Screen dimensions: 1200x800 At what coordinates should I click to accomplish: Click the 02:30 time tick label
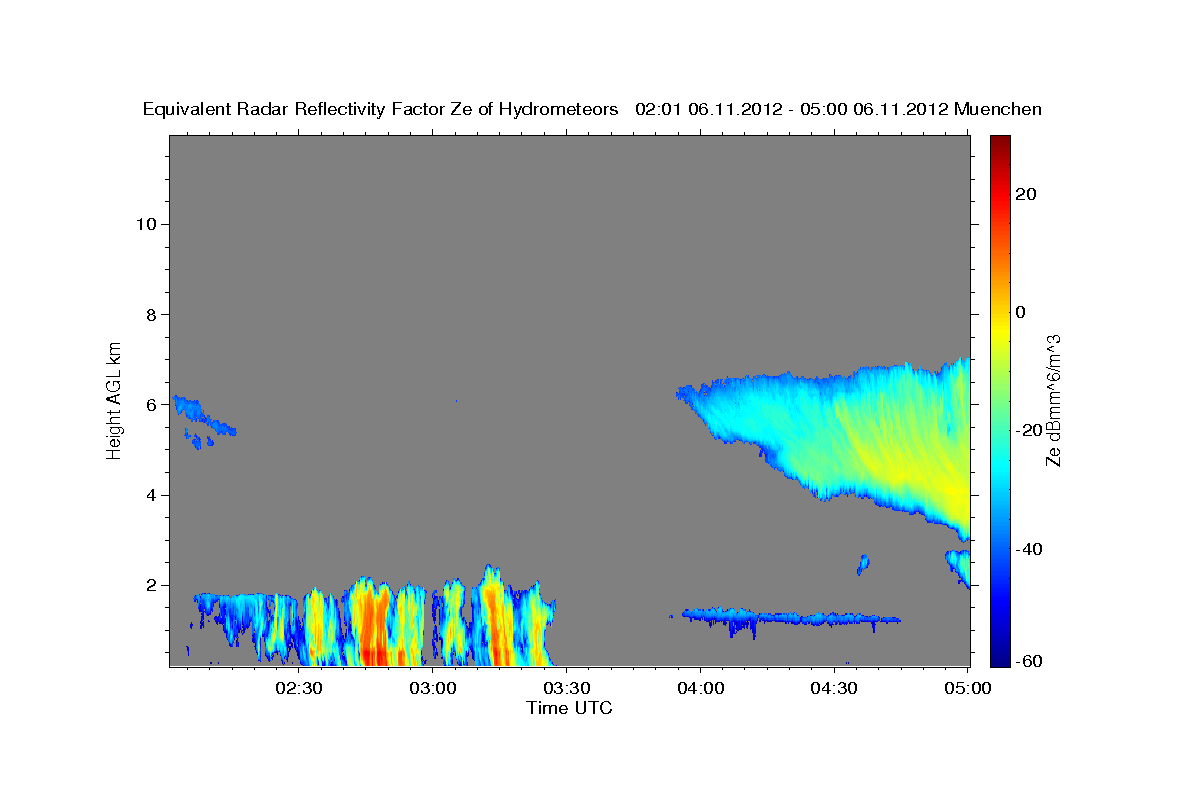[x=300, y=688]
